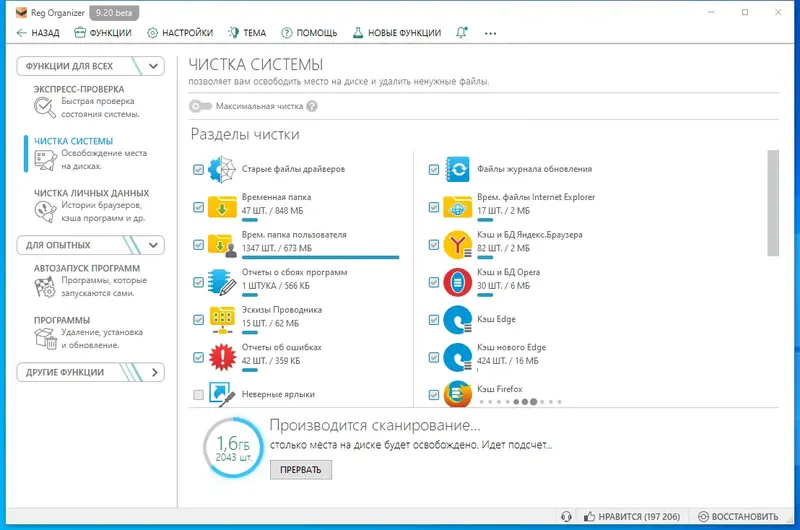Open the three-dots more menu
Image resolution: width=800 pixels, height=530 pixels.
[x=490, y=33]
